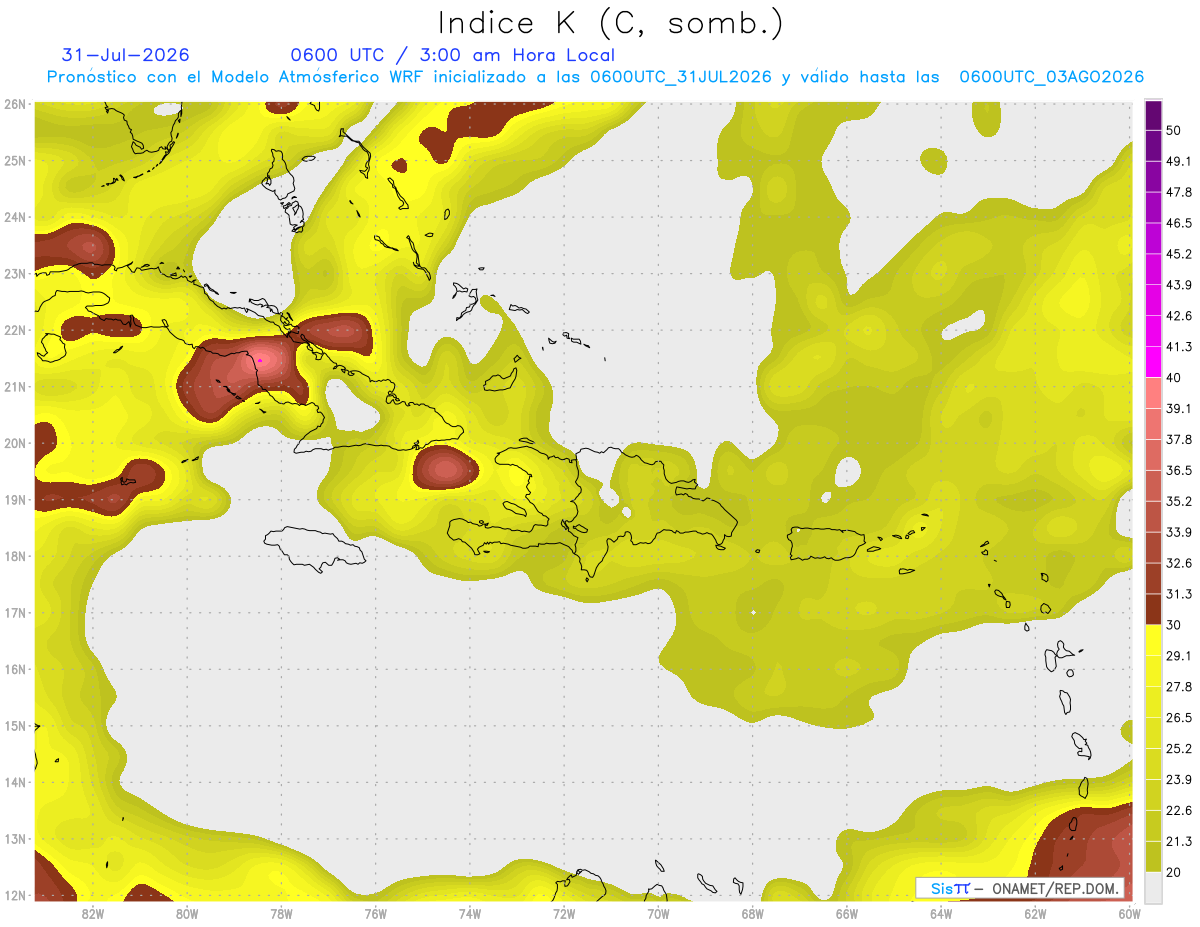Select legend value '37.8'
The image size is (1200, 927).
[x=1178, y=439]
